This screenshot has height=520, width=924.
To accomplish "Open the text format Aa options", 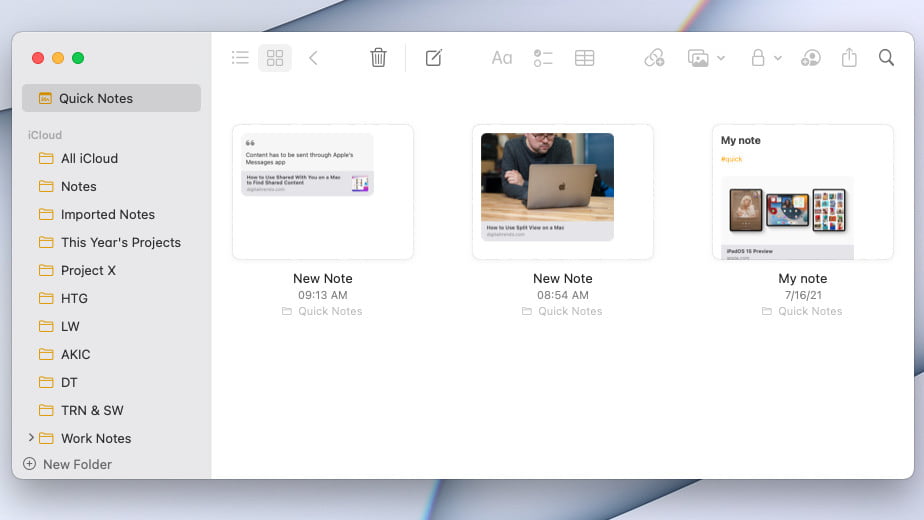I will click(x=501, y=58).
